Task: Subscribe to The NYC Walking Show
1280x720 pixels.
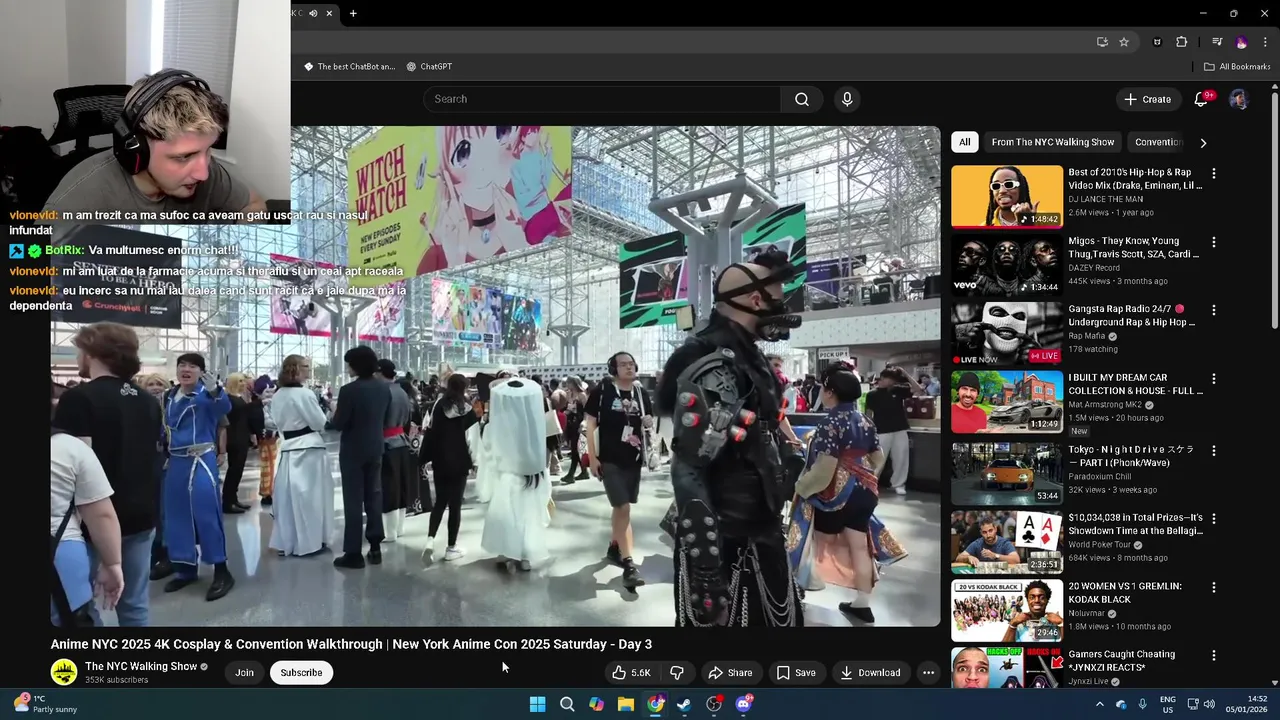Action: [x=301, y=673]
